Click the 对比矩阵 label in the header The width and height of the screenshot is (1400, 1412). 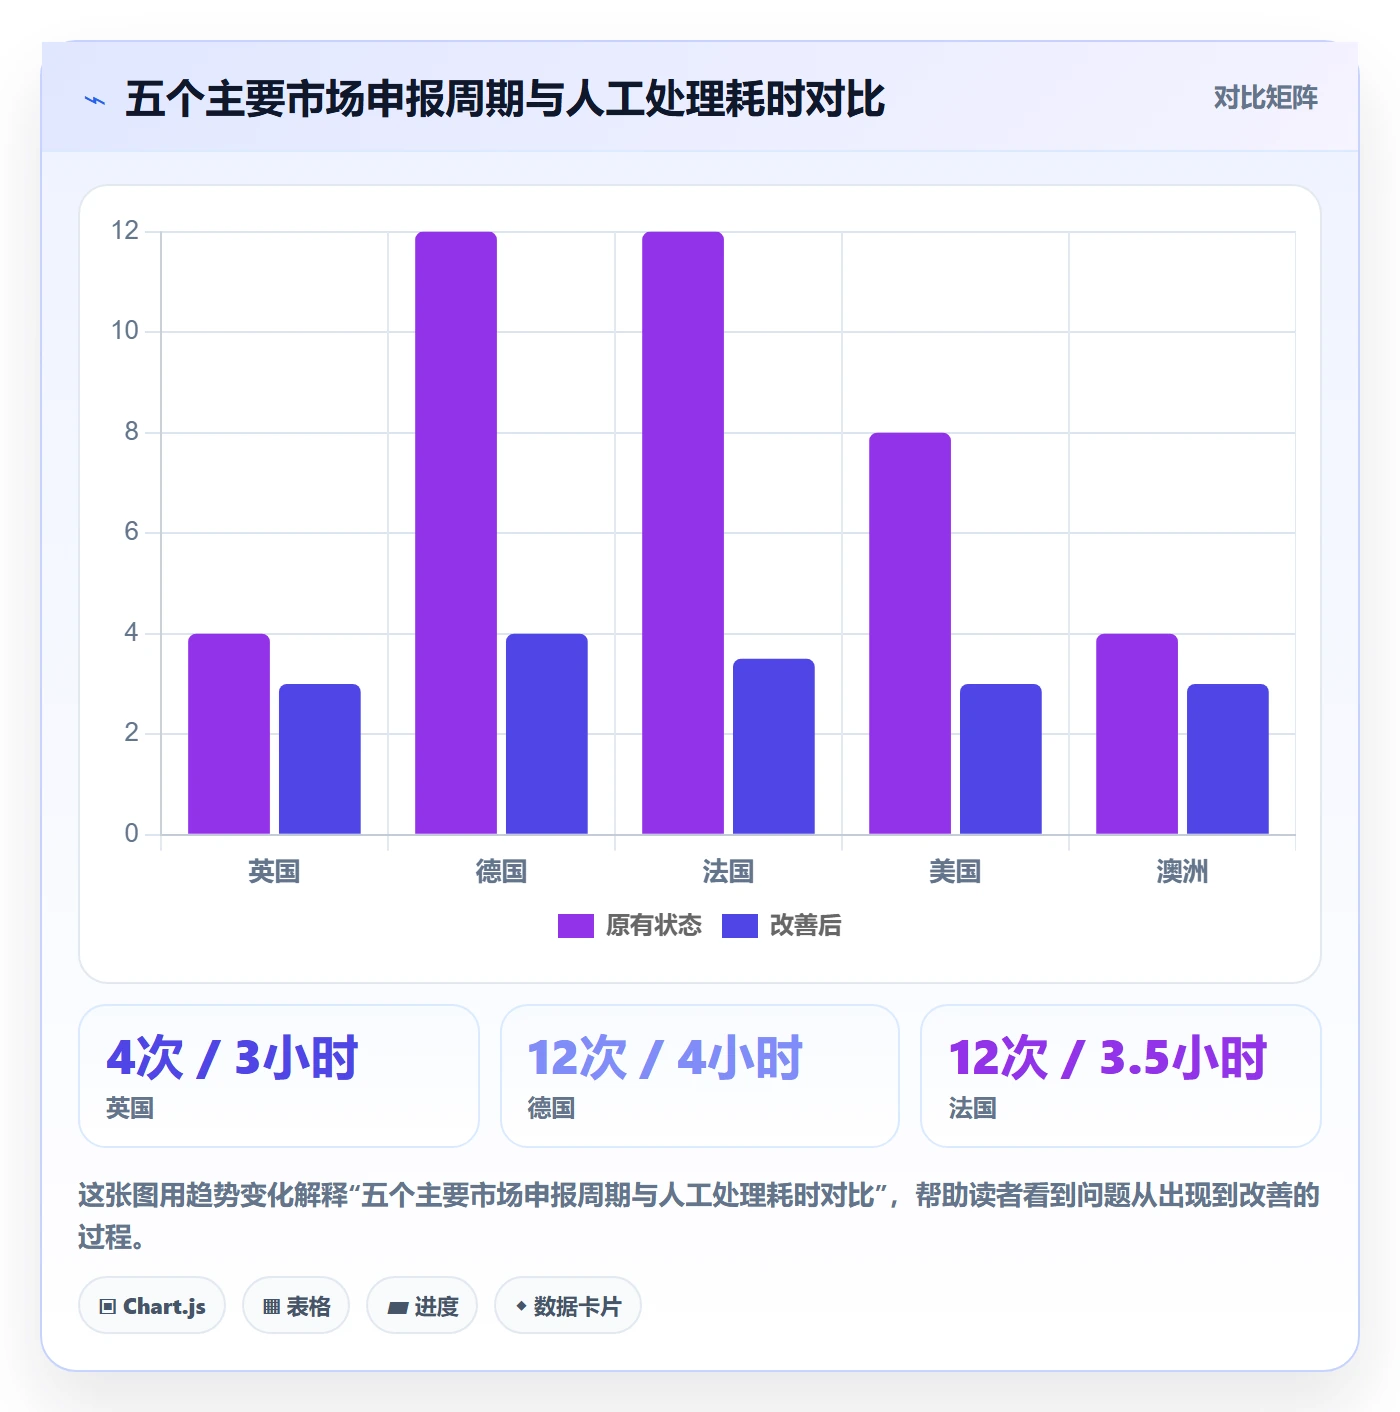click(x=1265, y=98)
